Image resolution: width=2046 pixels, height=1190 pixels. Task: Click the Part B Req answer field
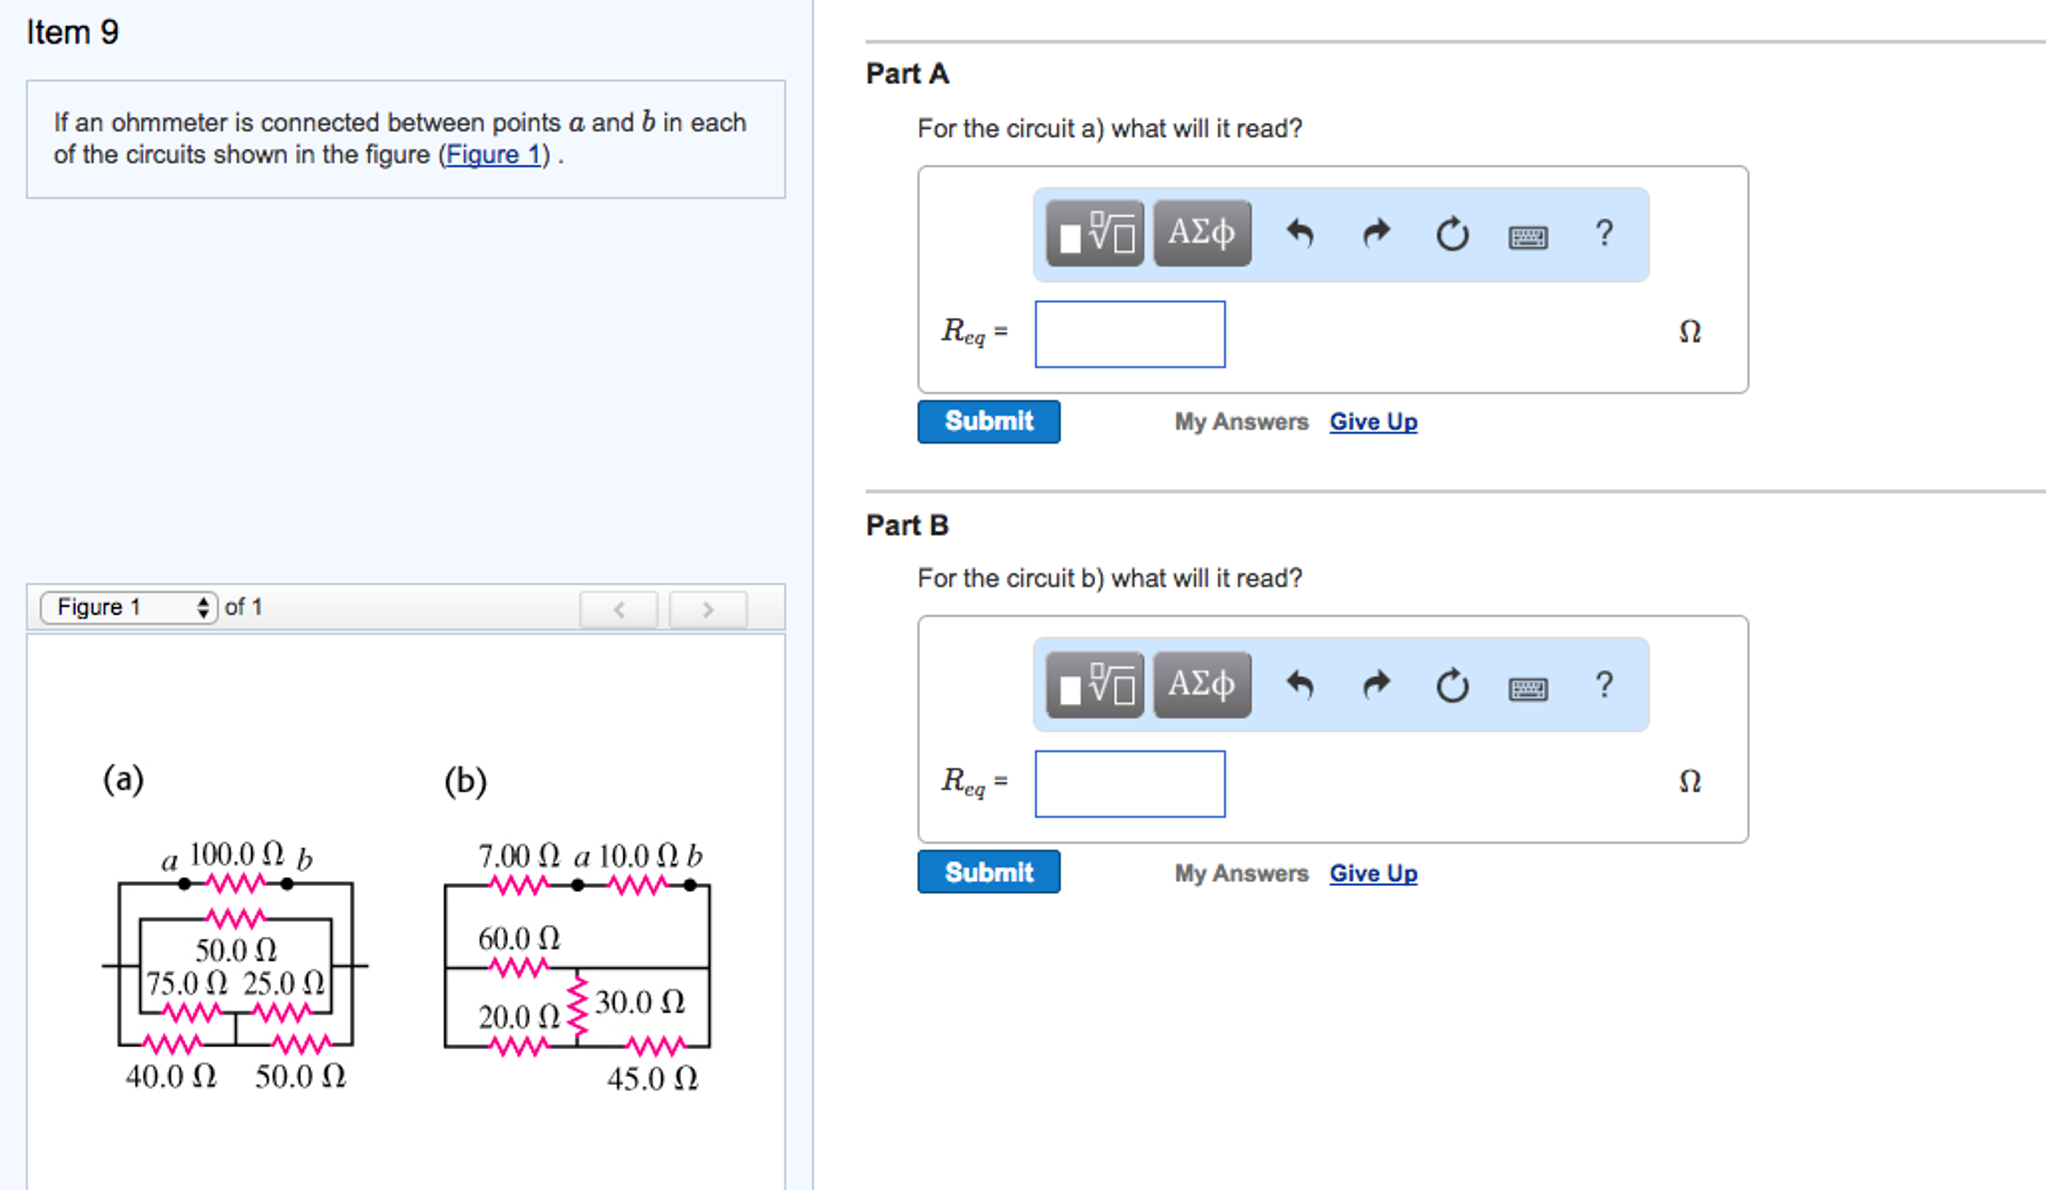pyautogui.click(x=1129, y=784)
